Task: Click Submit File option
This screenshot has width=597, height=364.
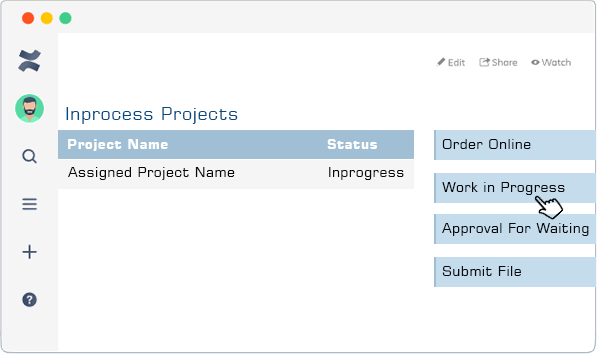Action: pyautogui.click(x=515, y=272)
